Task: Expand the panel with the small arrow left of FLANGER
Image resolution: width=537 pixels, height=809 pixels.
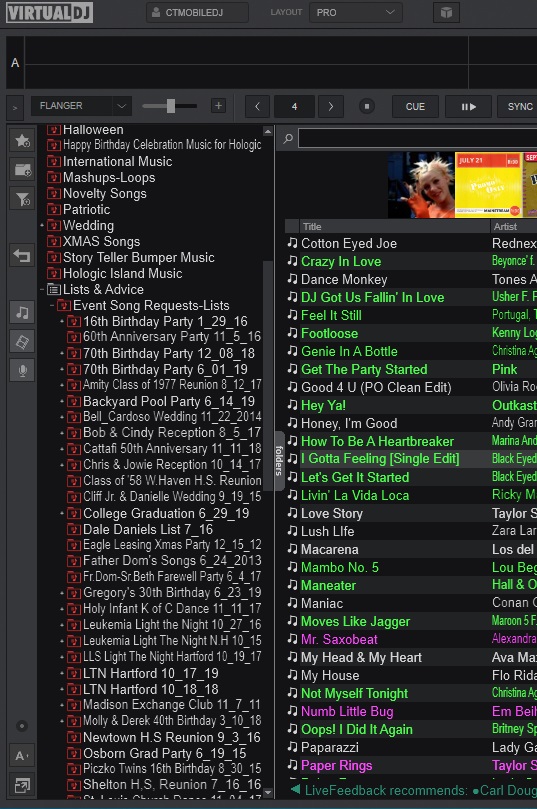Action: pyautogui.click(x=15, y=107)
